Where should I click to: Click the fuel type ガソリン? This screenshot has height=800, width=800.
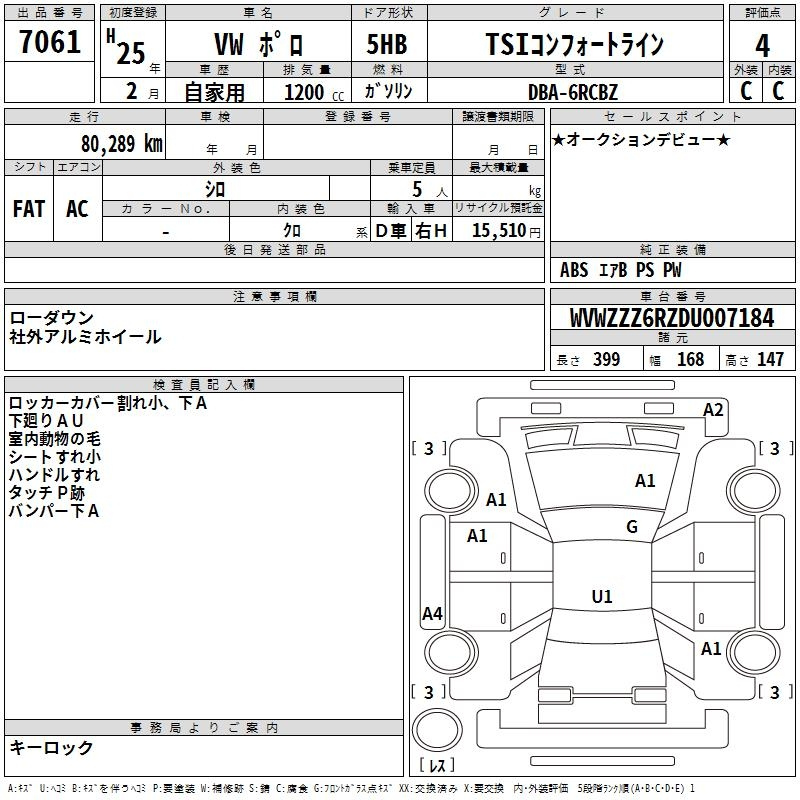388,91
